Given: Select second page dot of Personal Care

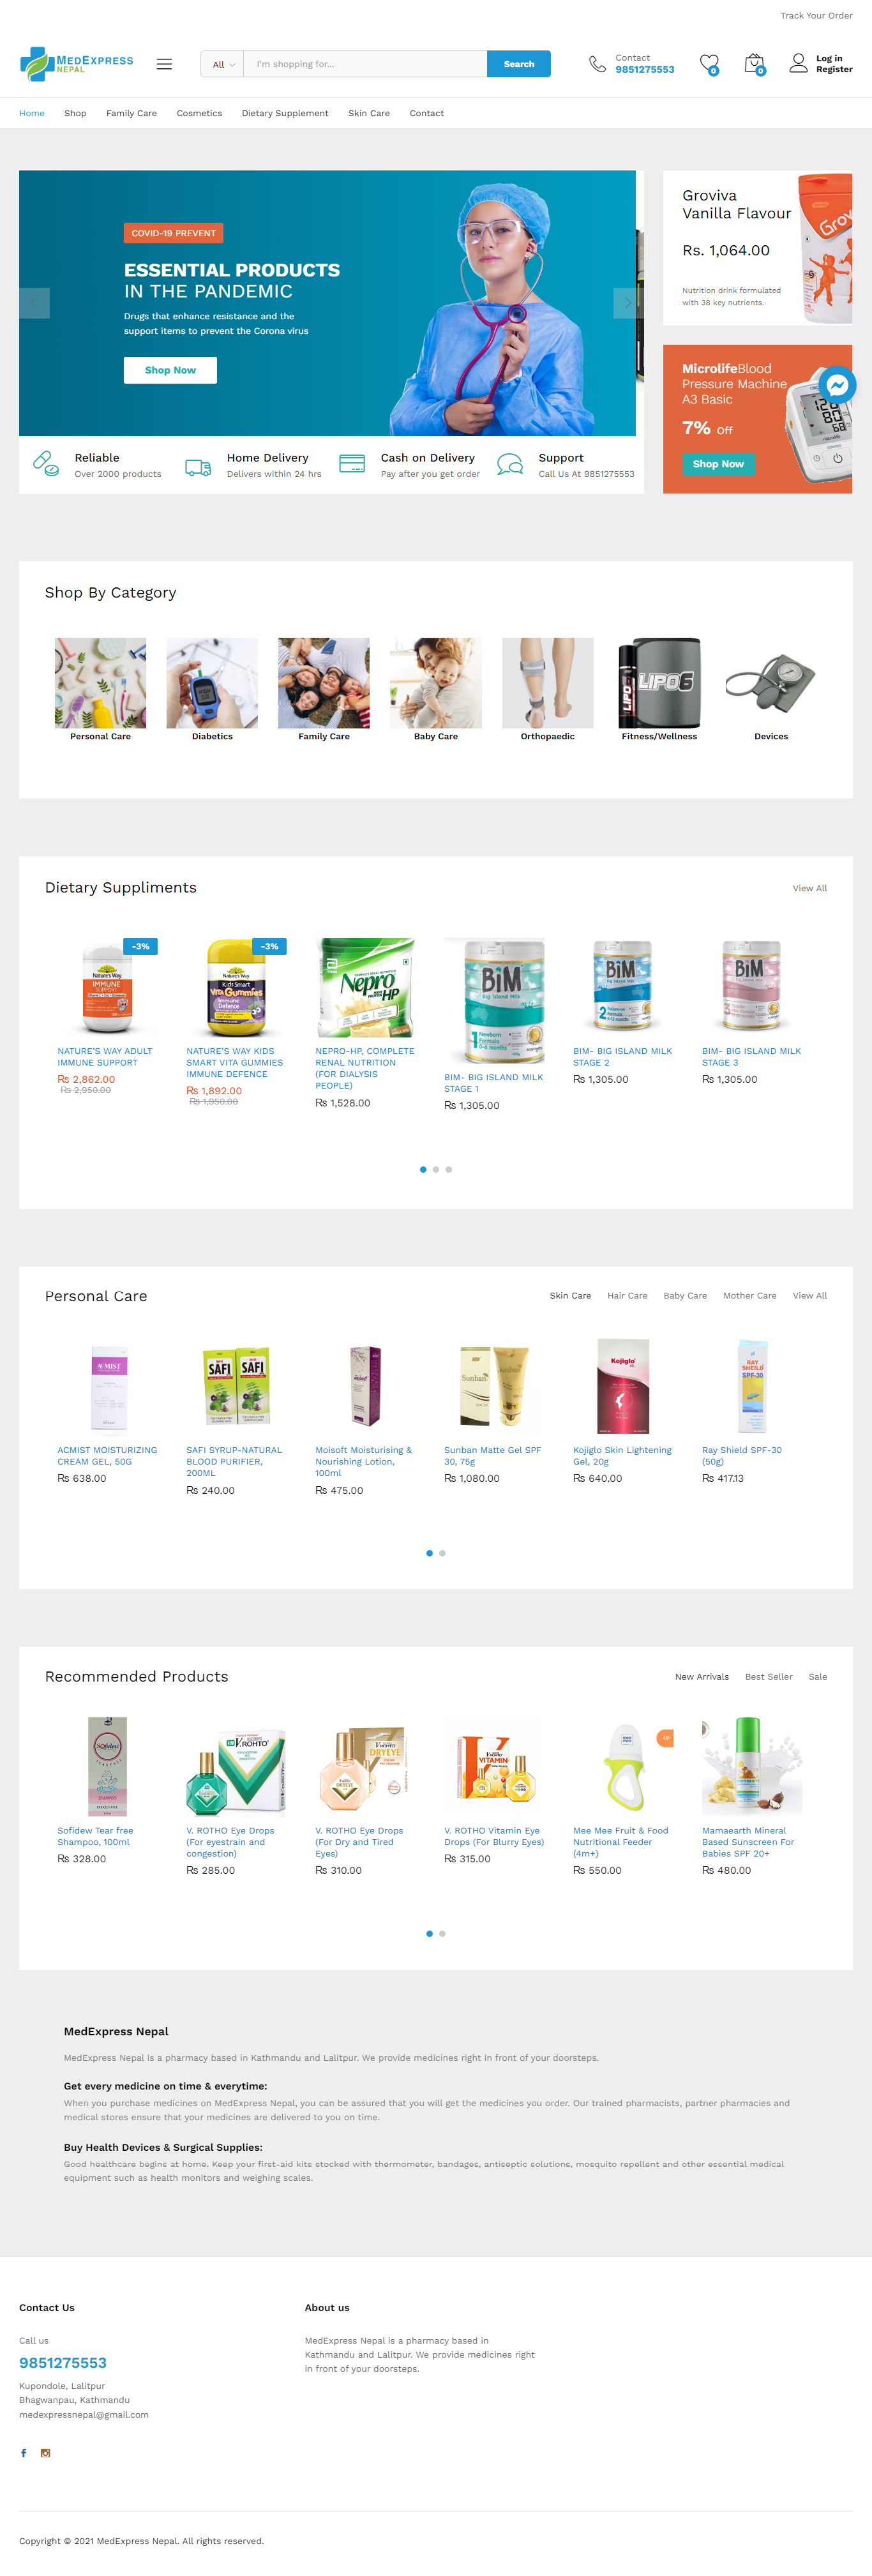Looking at the screenshot, I should (x=442, y=1553).
